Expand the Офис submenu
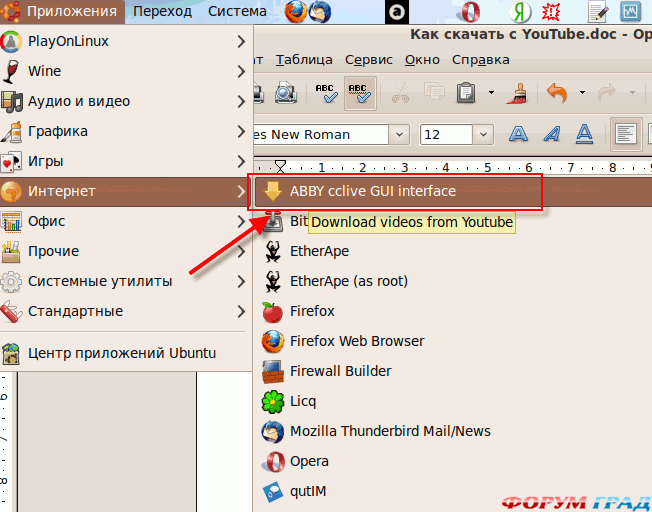 click(125, 221)
